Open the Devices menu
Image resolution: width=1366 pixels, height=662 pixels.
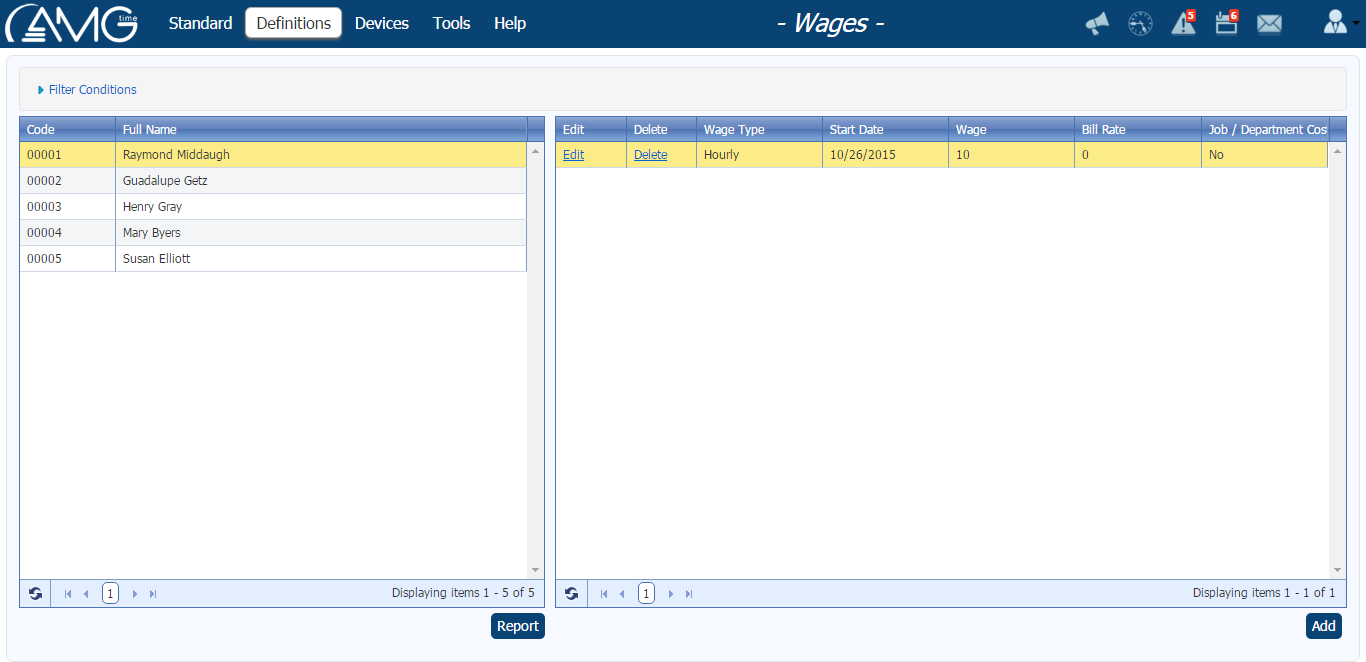pyautogui.click(x=382, y=23)
